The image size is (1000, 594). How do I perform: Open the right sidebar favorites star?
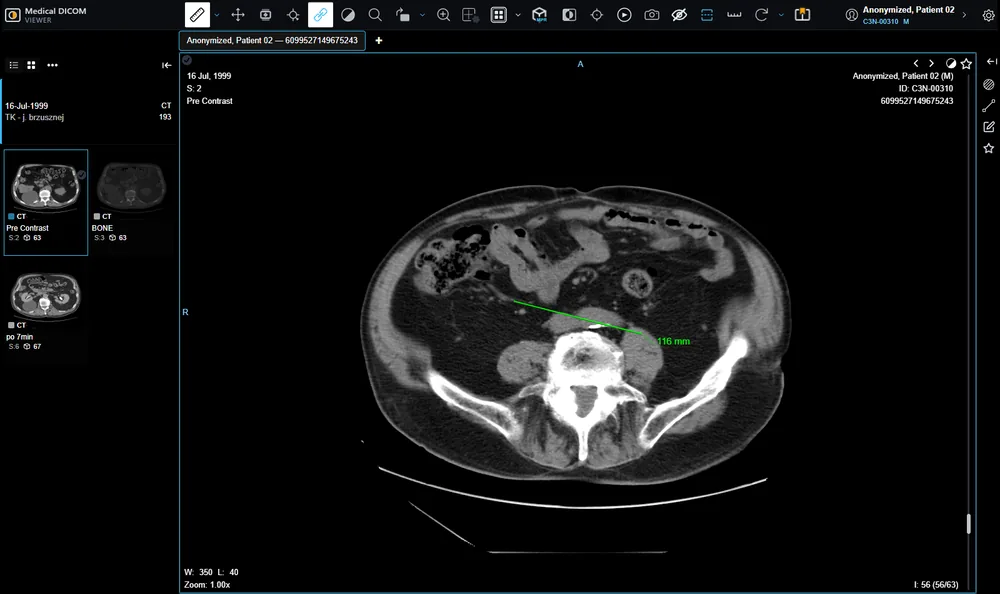(989, 148)
